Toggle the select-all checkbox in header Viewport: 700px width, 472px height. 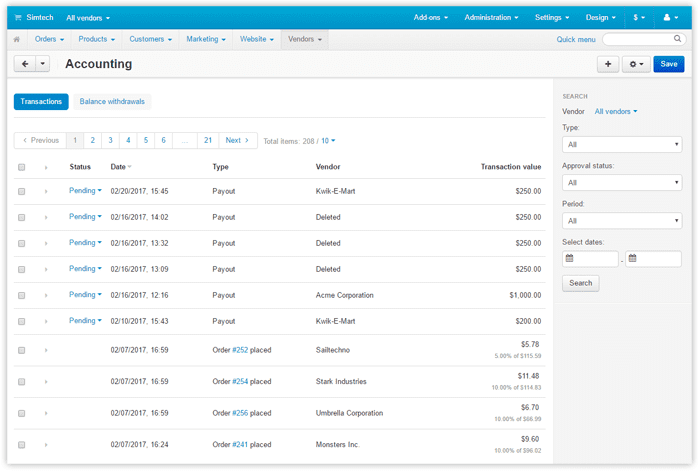coord(22,167)
